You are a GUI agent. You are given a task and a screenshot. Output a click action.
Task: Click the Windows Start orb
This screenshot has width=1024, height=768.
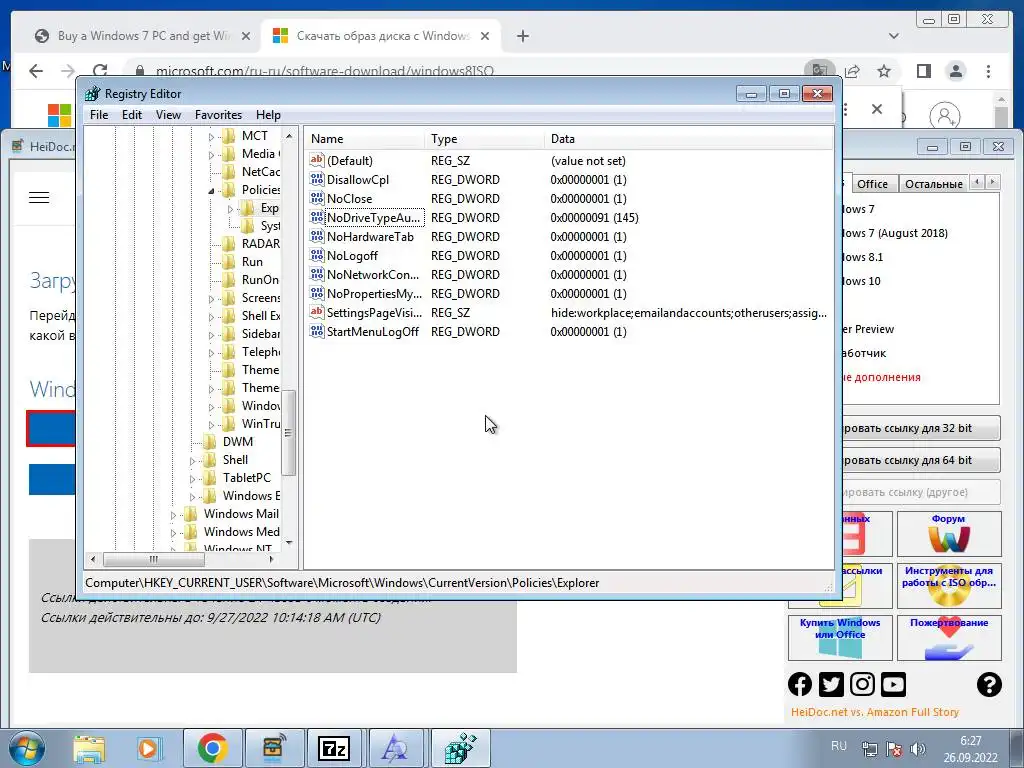pyautogui.click(x=26, y=748)
